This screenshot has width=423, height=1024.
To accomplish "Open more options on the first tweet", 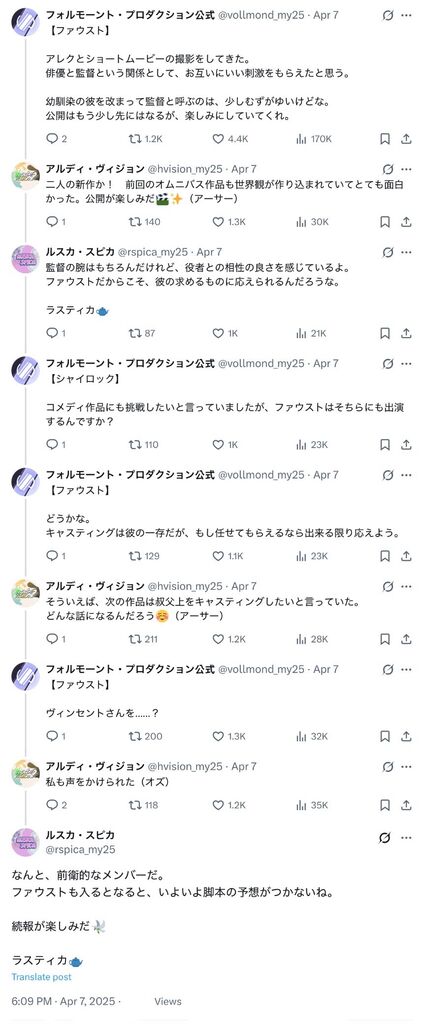I will [406, 15].
